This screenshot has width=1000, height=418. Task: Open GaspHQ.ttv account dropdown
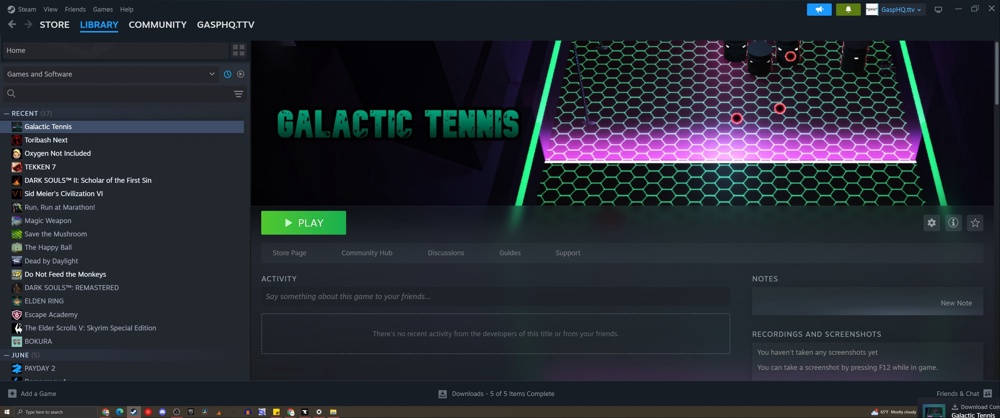click(x=902, y=10)
